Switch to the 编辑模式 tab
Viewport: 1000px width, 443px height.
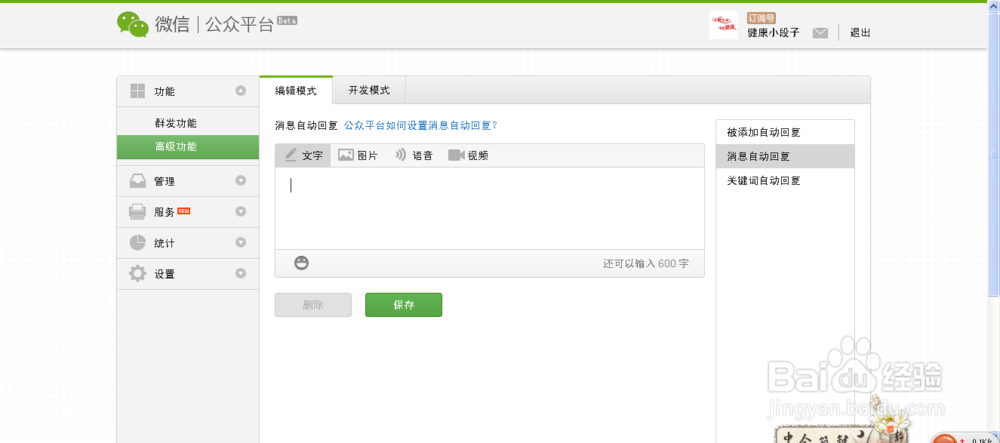296,91
